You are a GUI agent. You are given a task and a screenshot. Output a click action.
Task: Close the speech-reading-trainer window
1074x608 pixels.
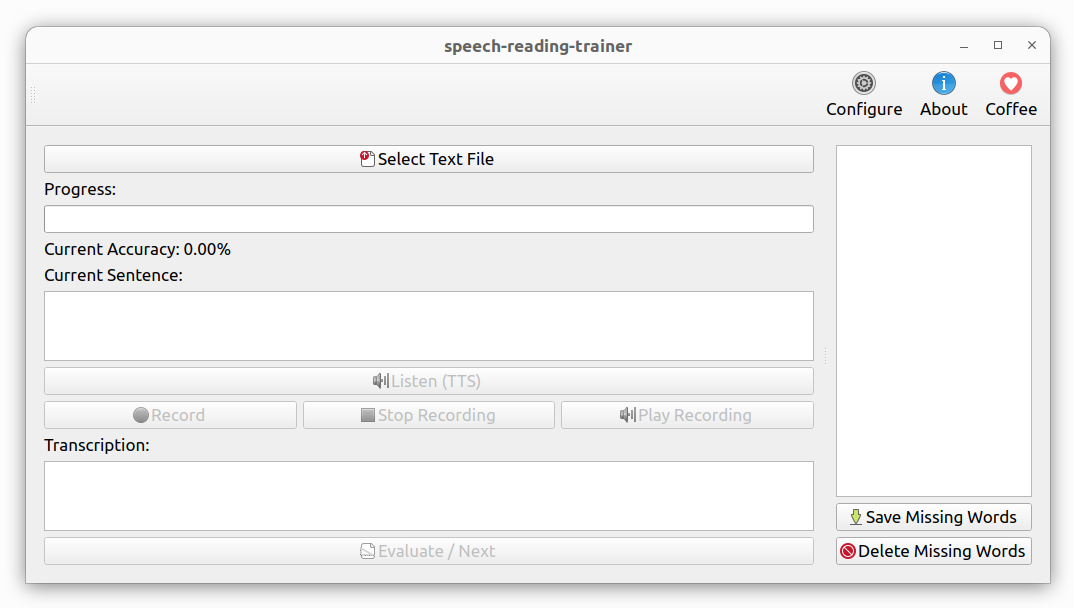point(1032,45)
